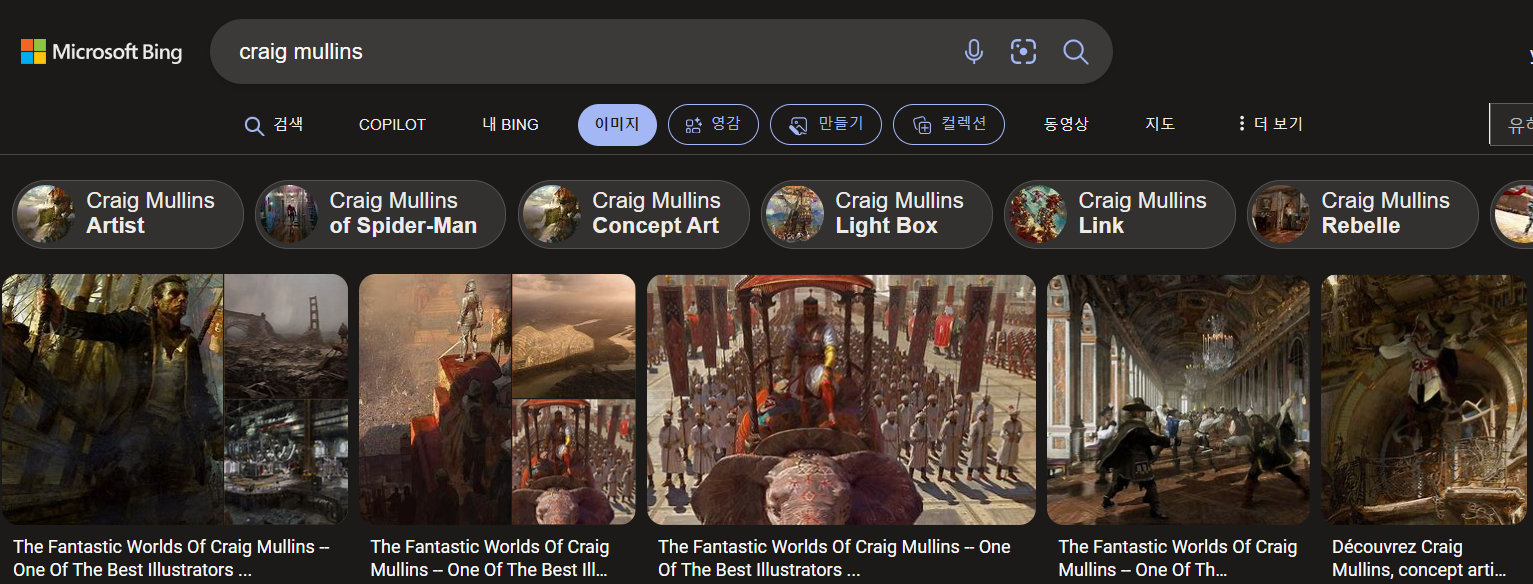This screenshot has height=584, width=1533.
Task: Click the magnifying glass search button
Action: pos(1075,52)
